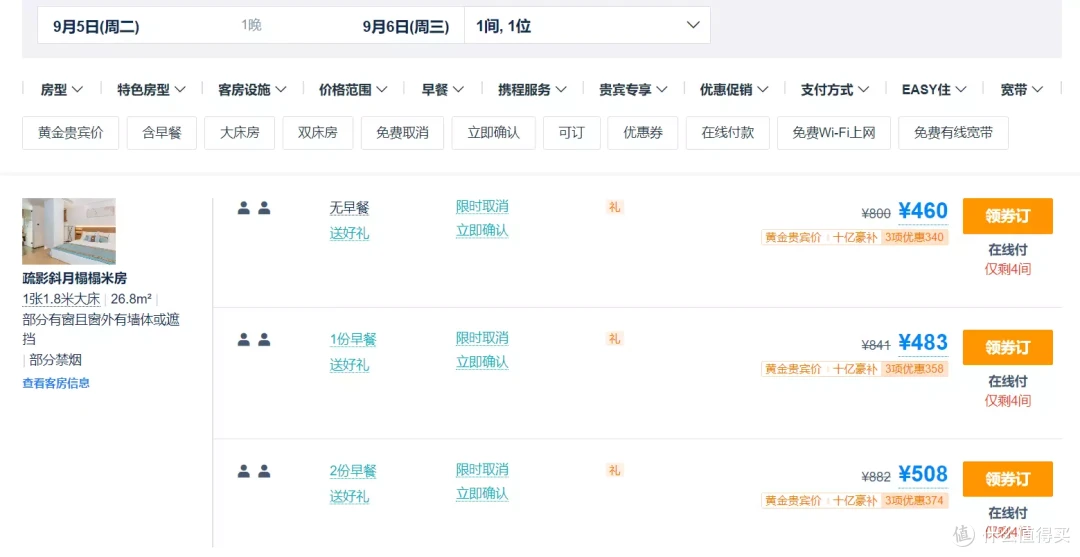Screen dimensions: 1080x557
Task: Toggle the 免费Wi-Fi上网 filter
Action: [x=833, y=133]
